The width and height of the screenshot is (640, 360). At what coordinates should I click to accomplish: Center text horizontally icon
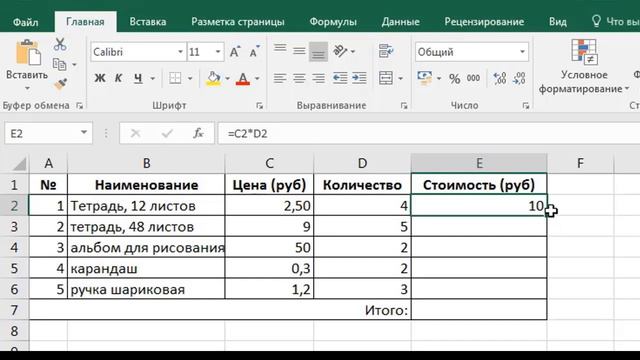click(x=299, y=78)
